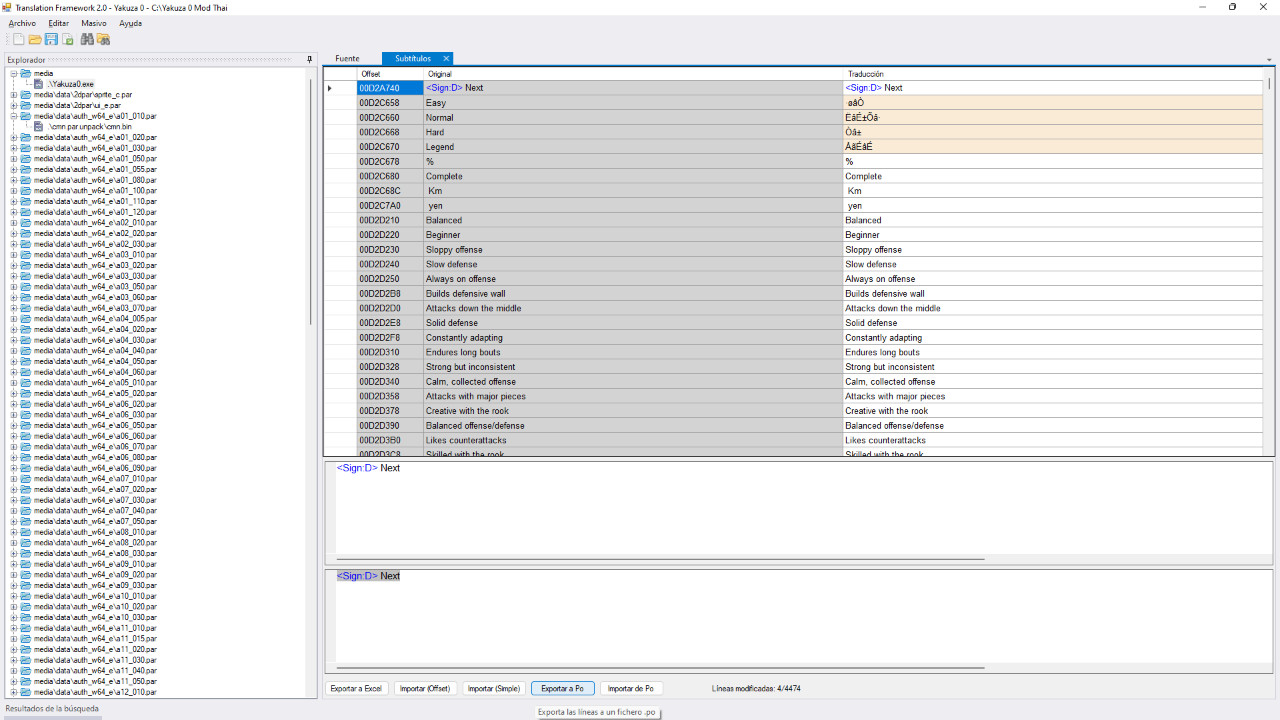The height and width of the screenshot is (720, 1280).
Task: Close the Subtítulos tab with X
Action: tap(446, 59)
